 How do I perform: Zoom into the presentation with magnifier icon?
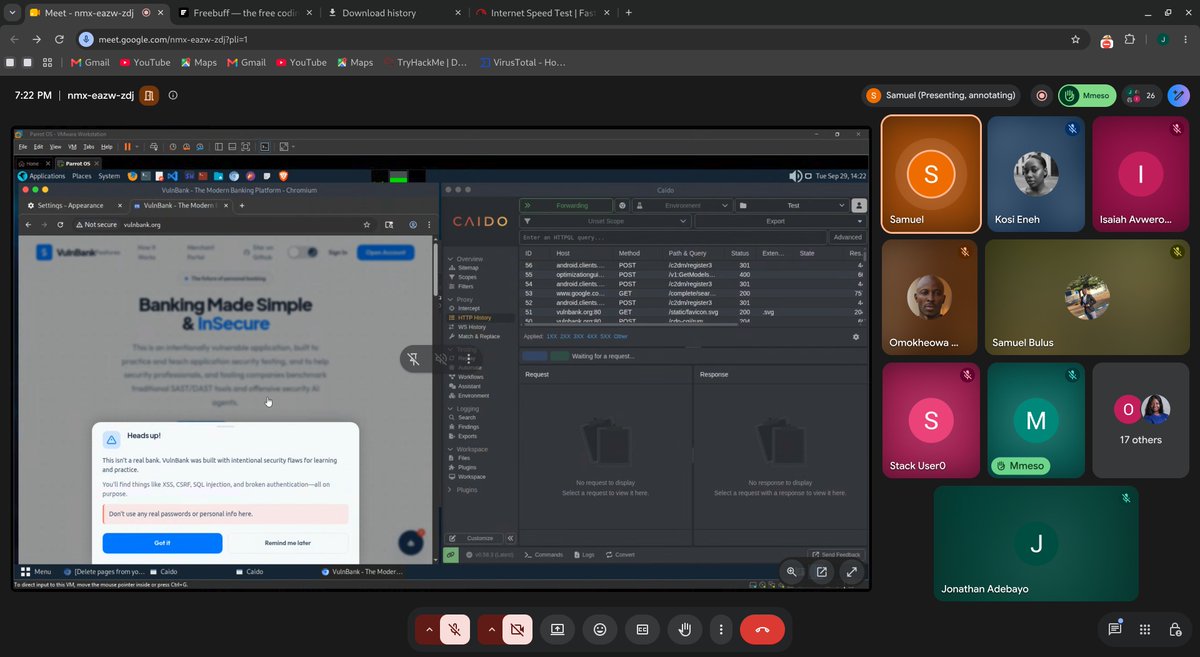pos(791,572)
